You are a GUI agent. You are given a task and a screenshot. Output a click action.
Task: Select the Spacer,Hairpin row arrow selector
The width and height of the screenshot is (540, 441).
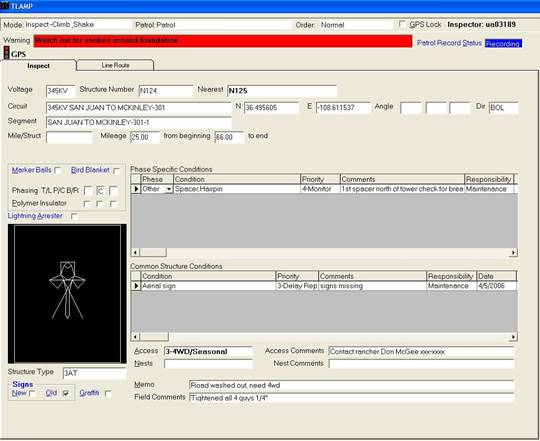point(136,189)
